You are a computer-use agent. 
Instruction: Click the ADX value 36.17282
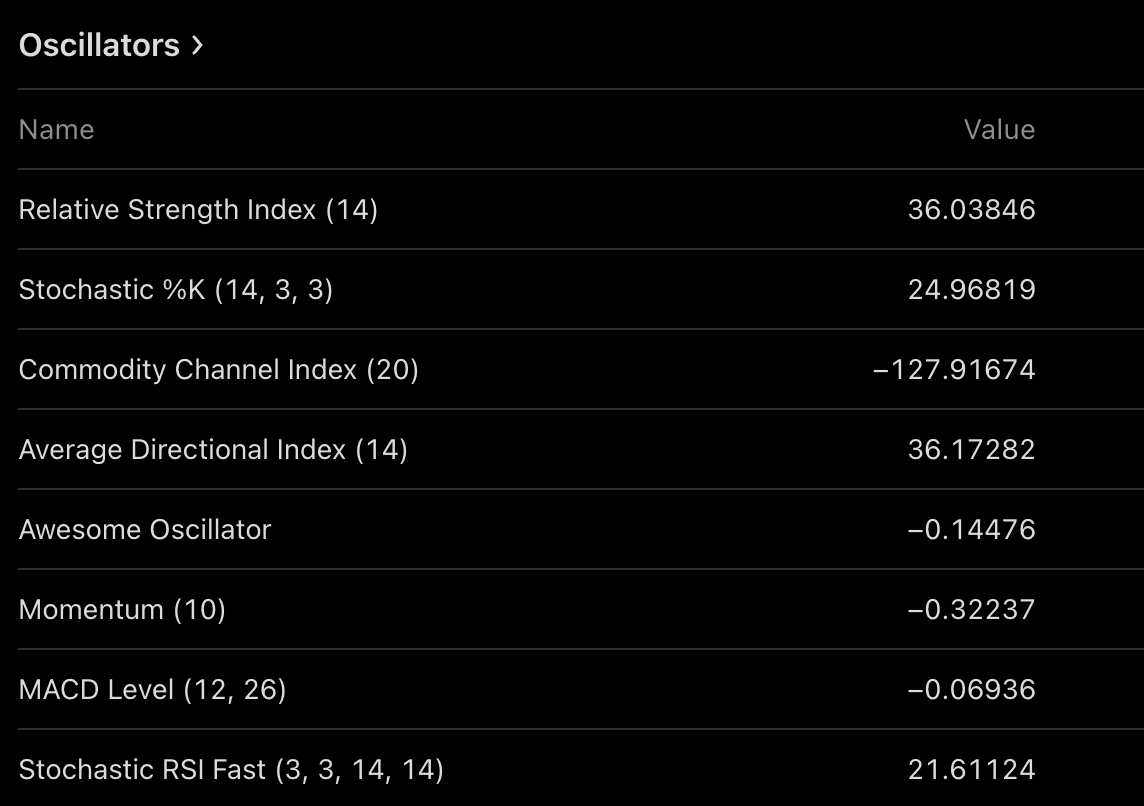(971, 449)
